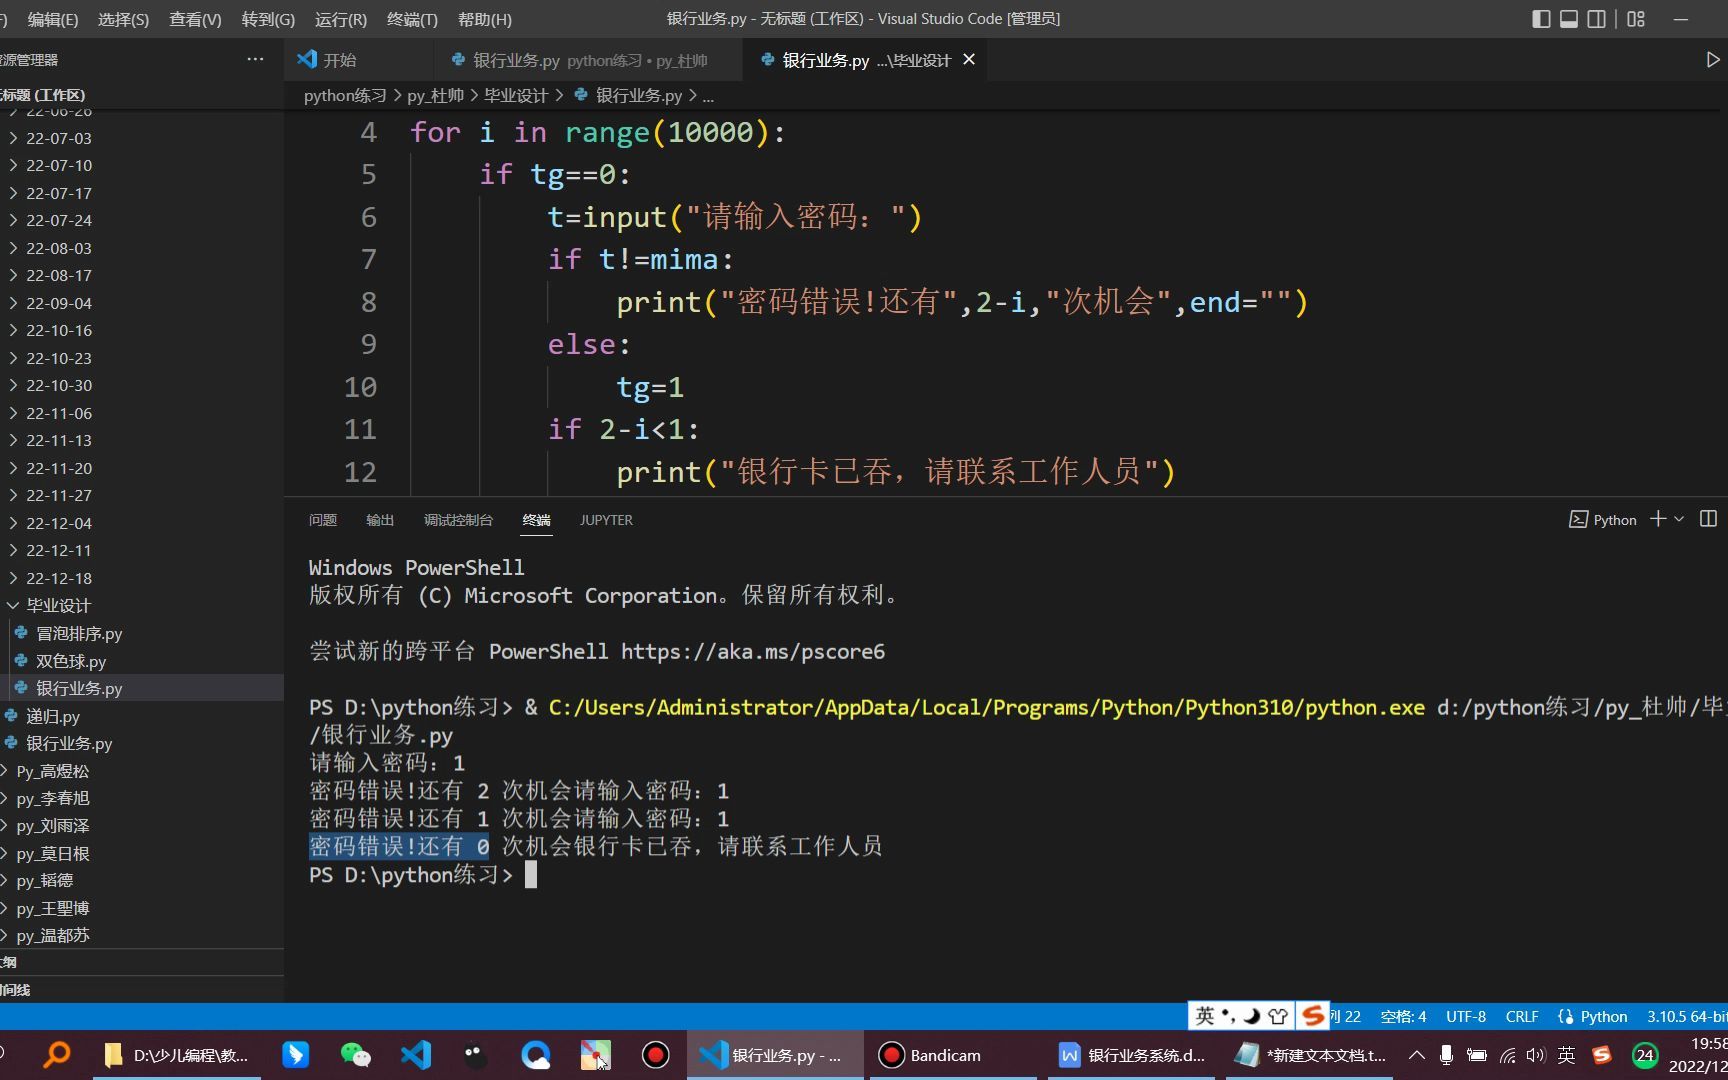Open the WeChat taskbar icon

[355, 1055]
